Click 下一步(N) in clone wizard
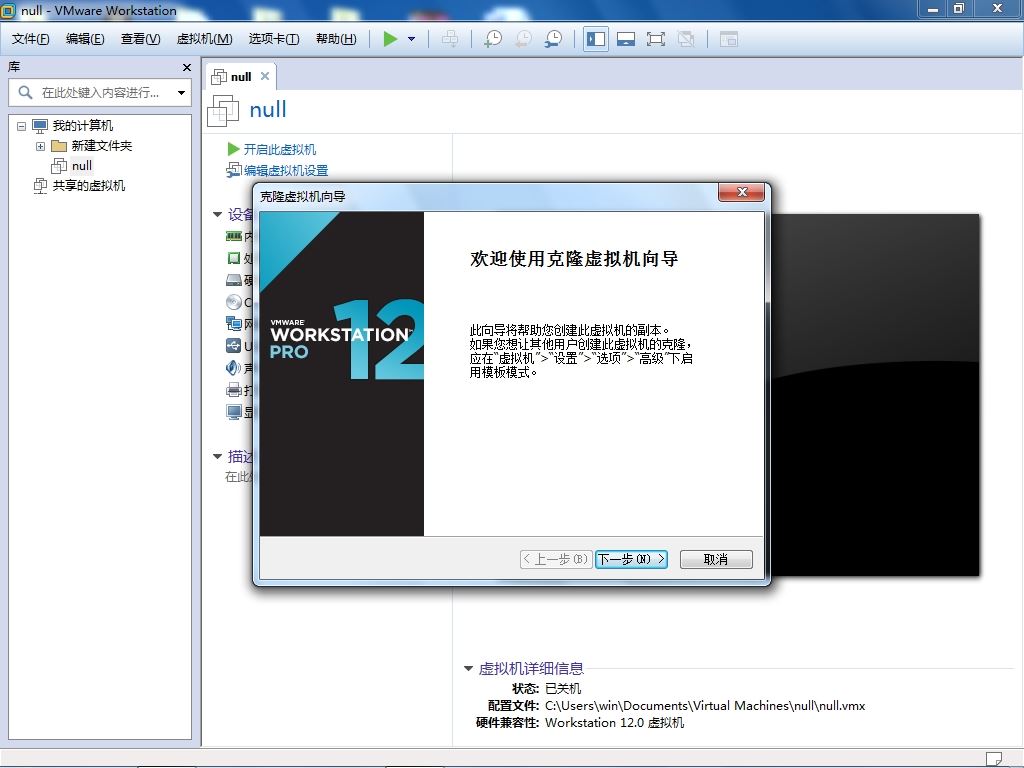 click(632, 559)
